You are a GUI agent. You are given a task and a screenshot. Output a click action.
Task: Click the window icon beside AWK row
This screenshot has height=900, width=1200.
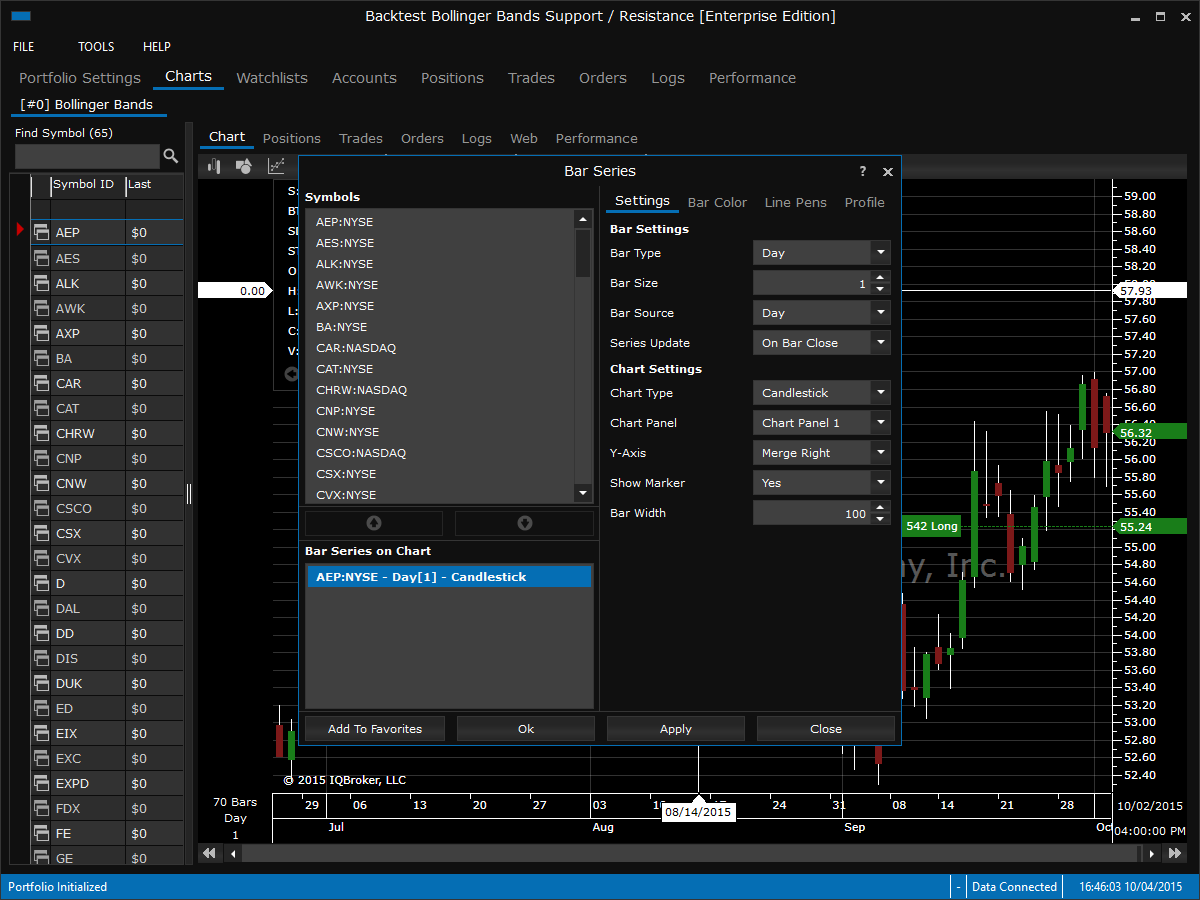tap(41, 308)
